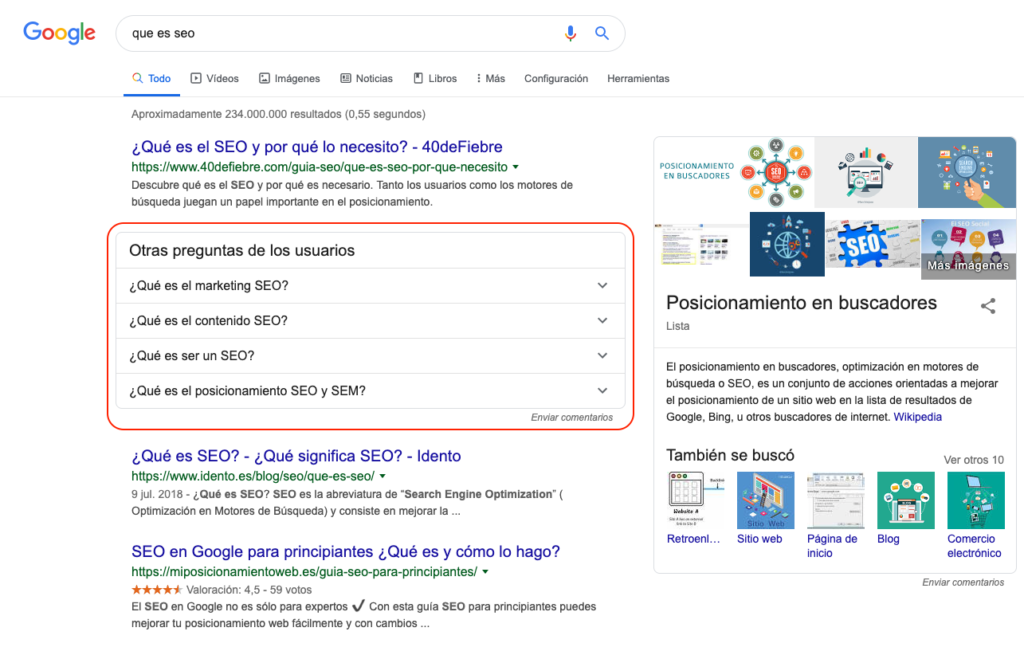Open the 40deFiebre result title link
This screenshot has width=1024, height=655.
[x=317, y=147]
